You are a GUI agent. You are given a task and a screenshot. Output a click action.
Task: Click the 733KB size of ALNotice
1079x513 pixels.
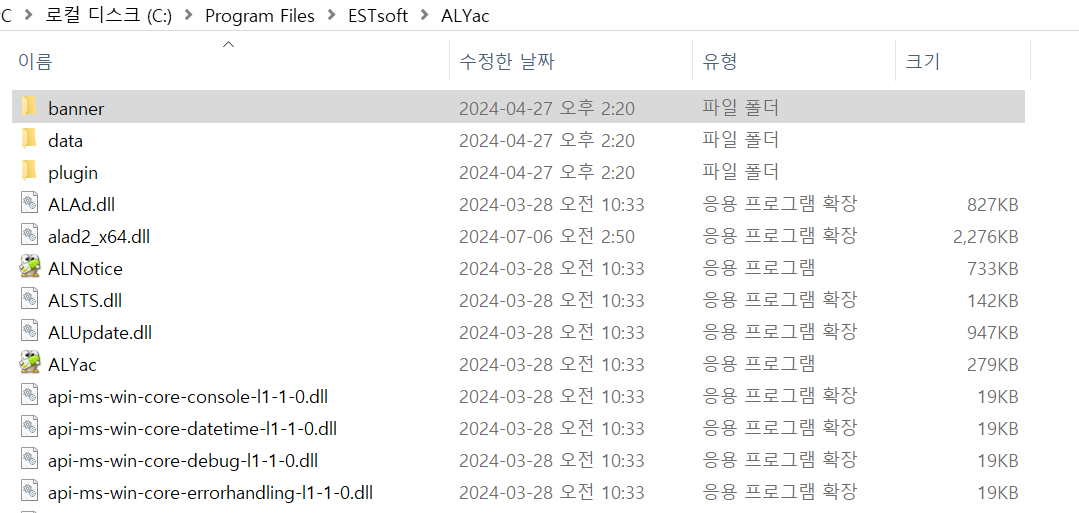992,269
